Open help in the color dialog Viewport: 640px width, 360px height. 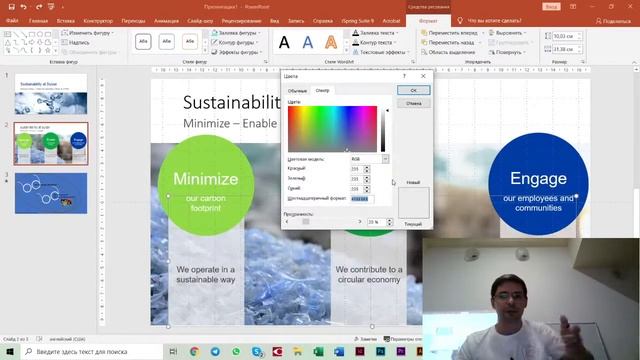click(x=404, y=76)
